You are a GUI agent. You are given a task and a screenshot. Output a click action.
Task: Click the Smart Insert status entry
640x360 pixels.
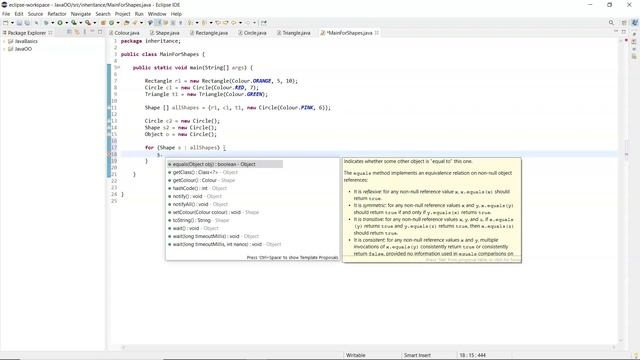coord(417,355)
